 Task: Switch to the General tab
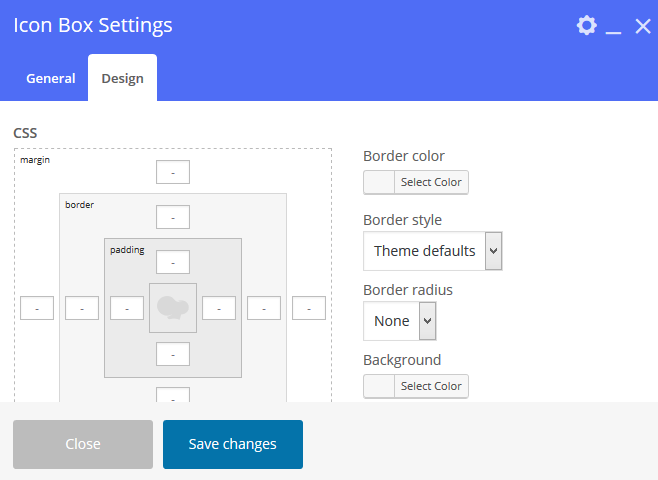pos(50,78)
